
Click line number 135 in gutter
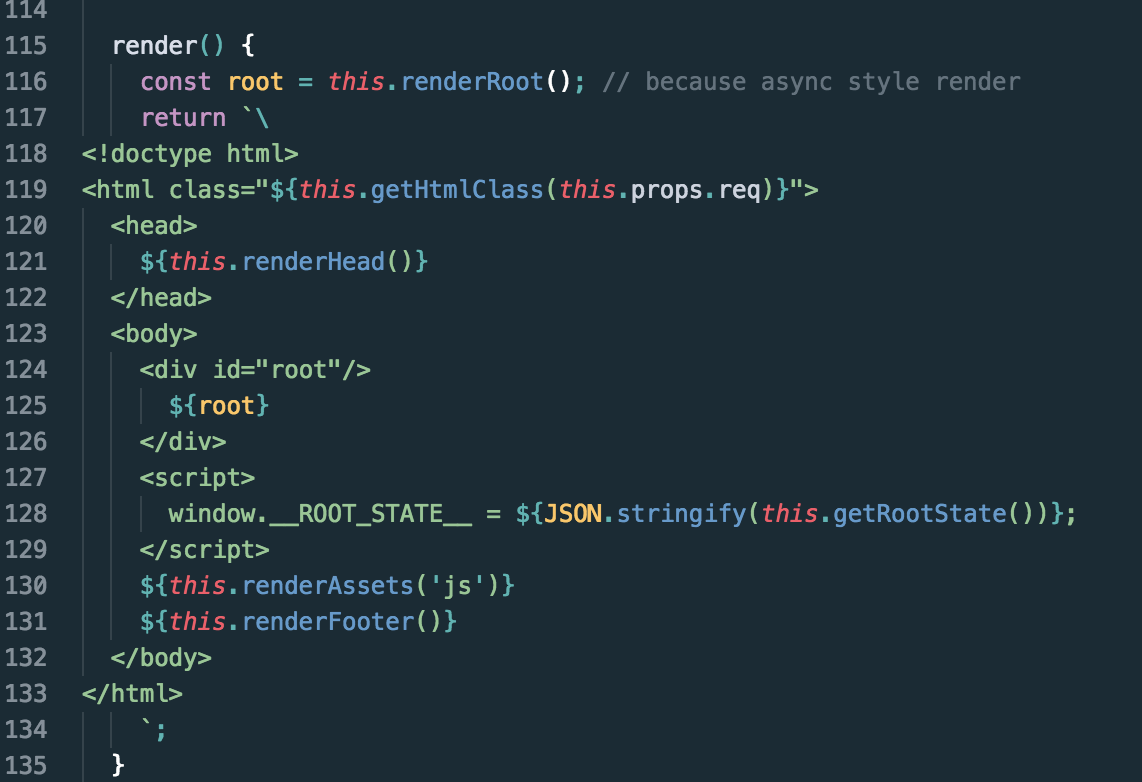tap(26, 766)
